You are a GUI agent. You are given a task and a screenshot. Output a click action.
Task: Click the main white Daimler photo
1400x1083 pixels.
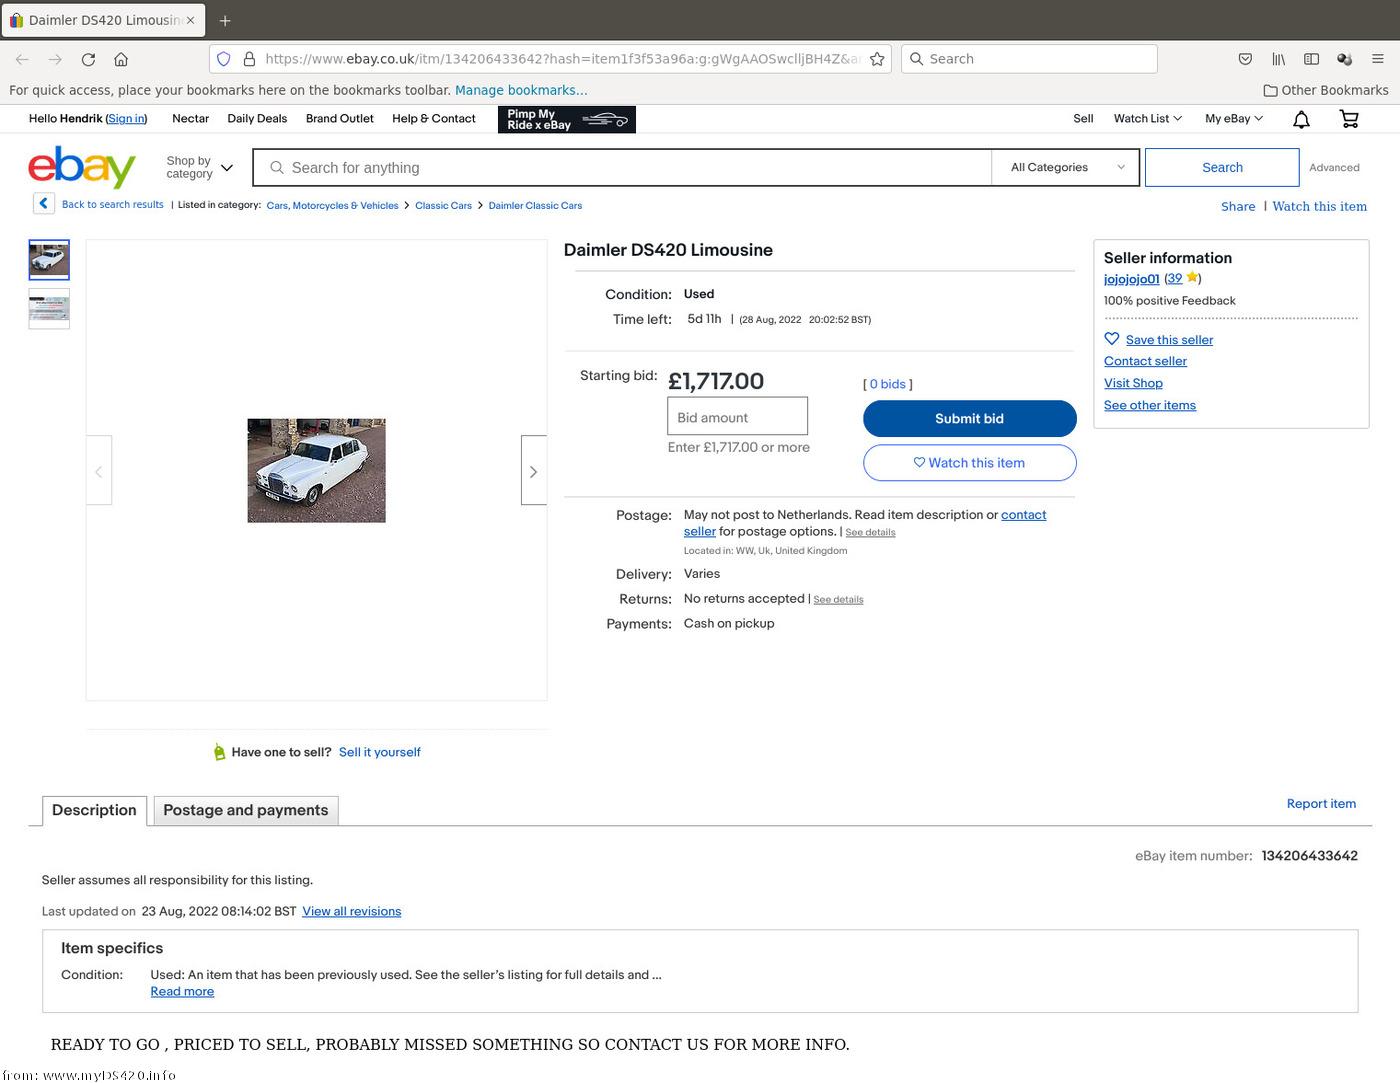(316, 470)
